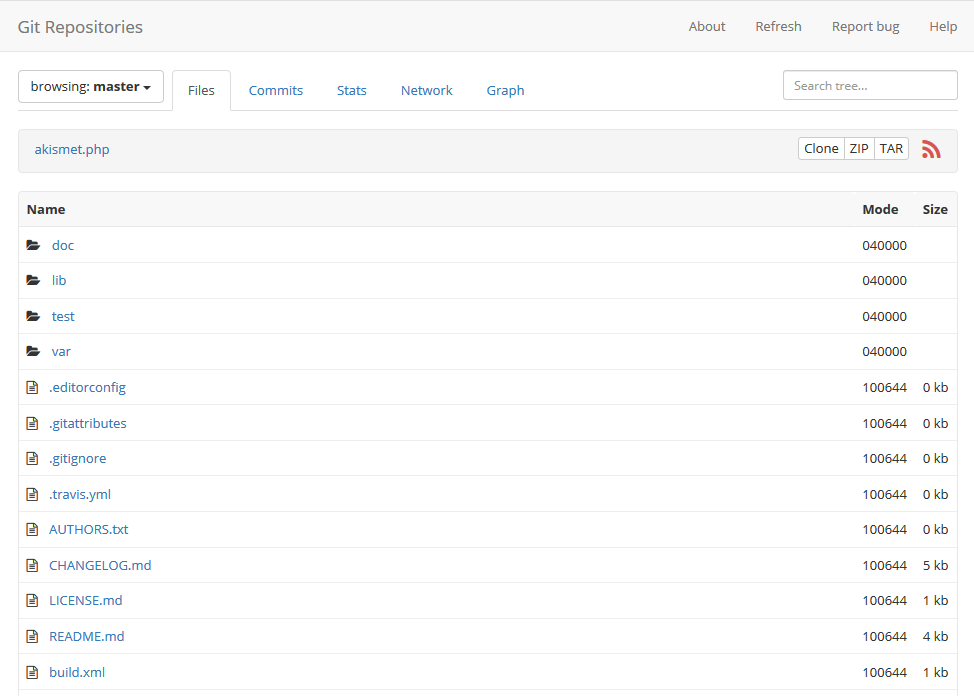Select the test folder icon
This screenshot has height=696, width=974.
click(33, 315)
